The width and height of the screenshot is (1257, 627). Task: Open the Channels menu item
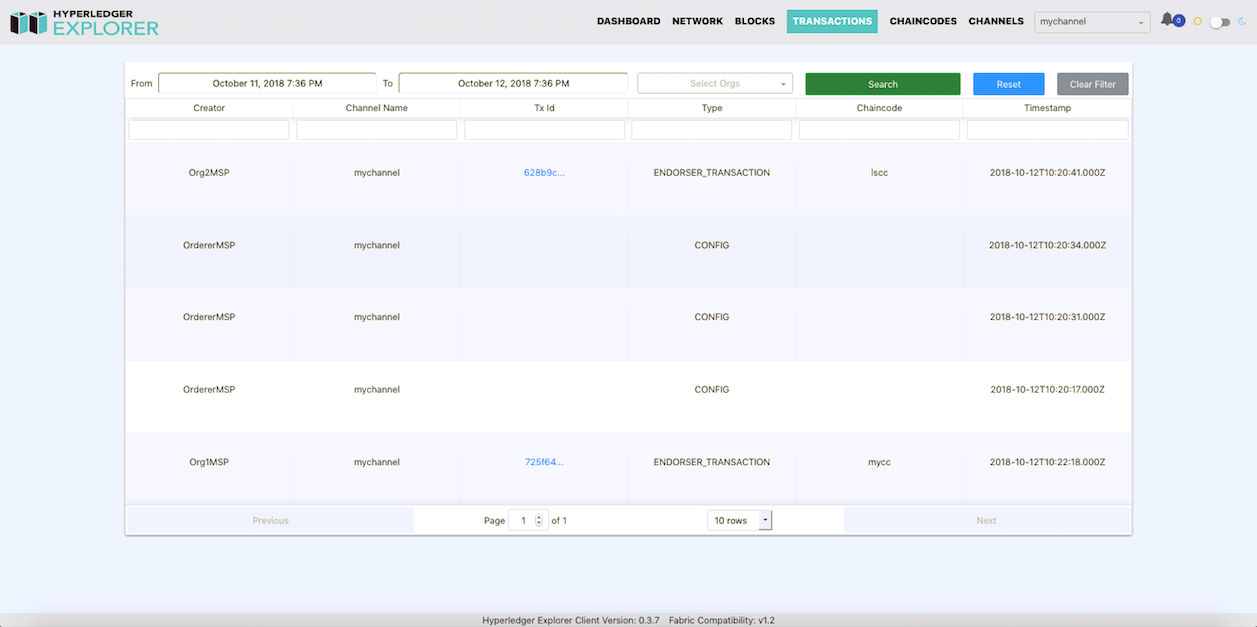[996, 21]
